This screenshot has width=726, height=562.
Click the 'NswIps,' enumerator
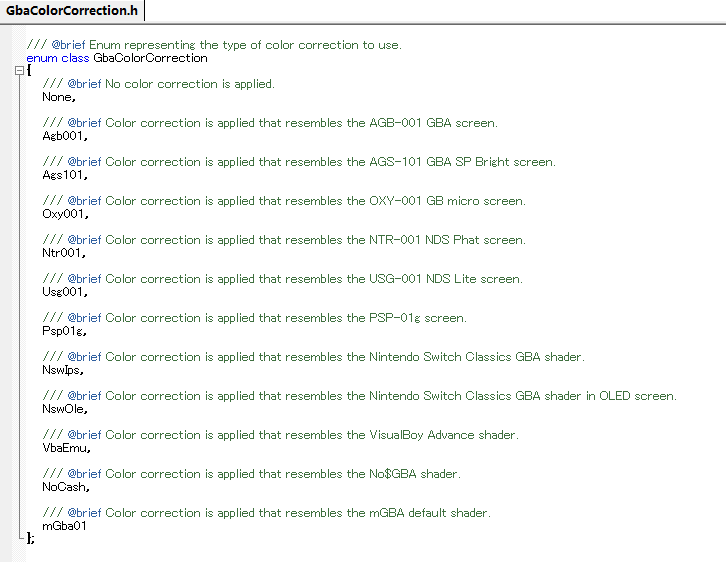(63, 370)
